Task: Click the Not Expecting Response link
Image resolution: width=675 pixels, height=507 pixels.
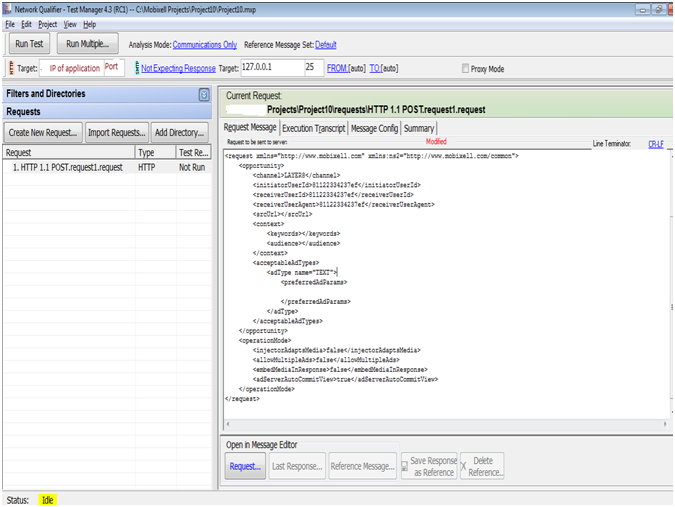Action: pos(178,68)
